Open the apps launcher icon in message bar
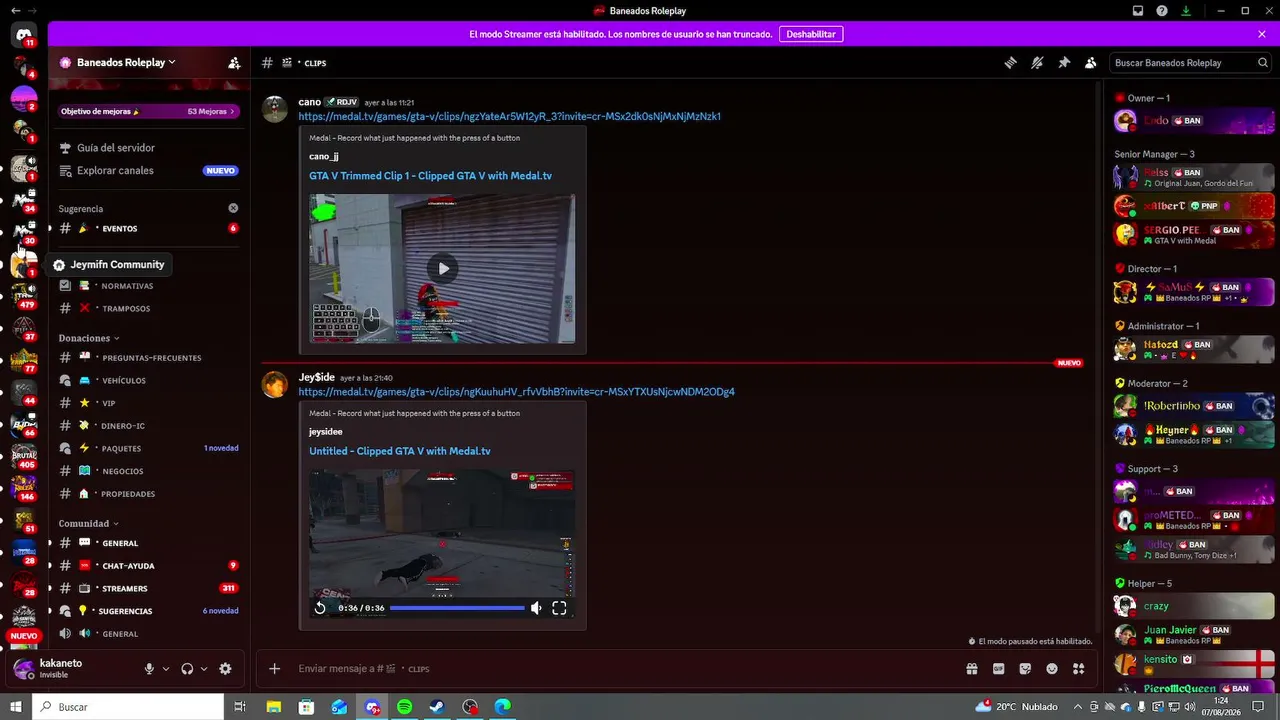This screenshot has width=1280, height=720. tap(1079, 669)
